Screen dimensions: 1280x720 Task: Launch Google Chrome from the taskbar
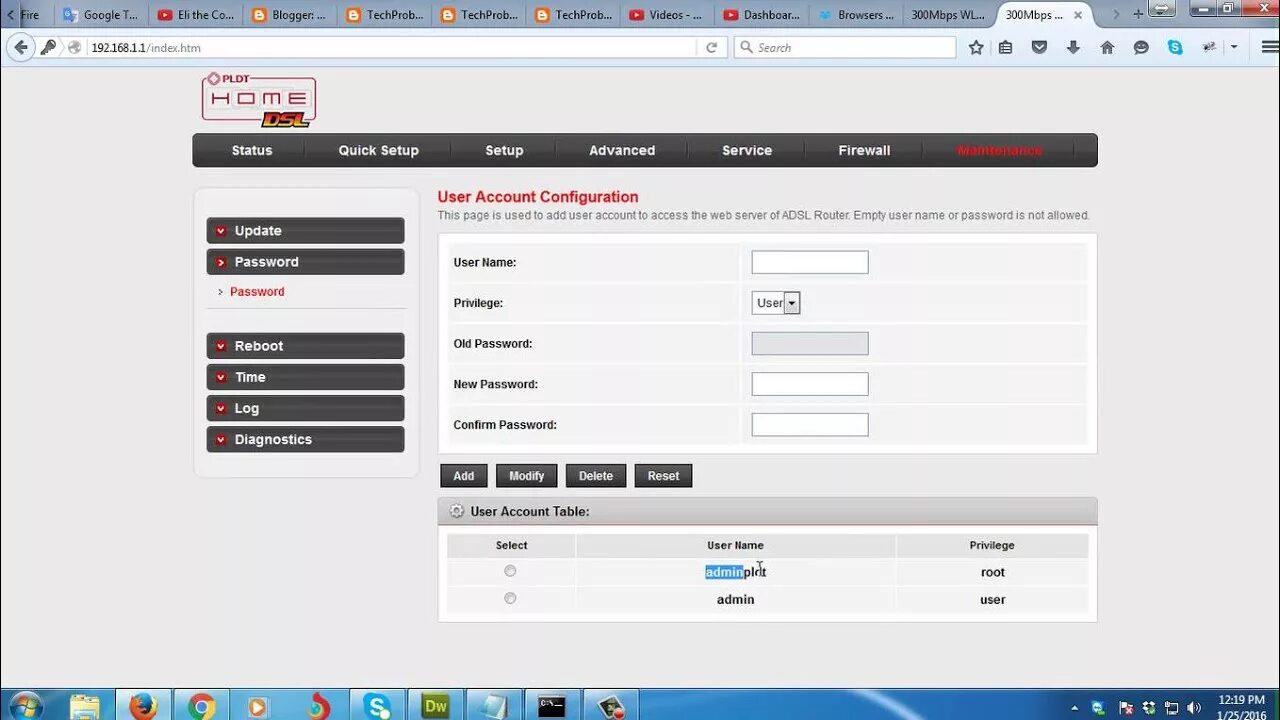201,706
